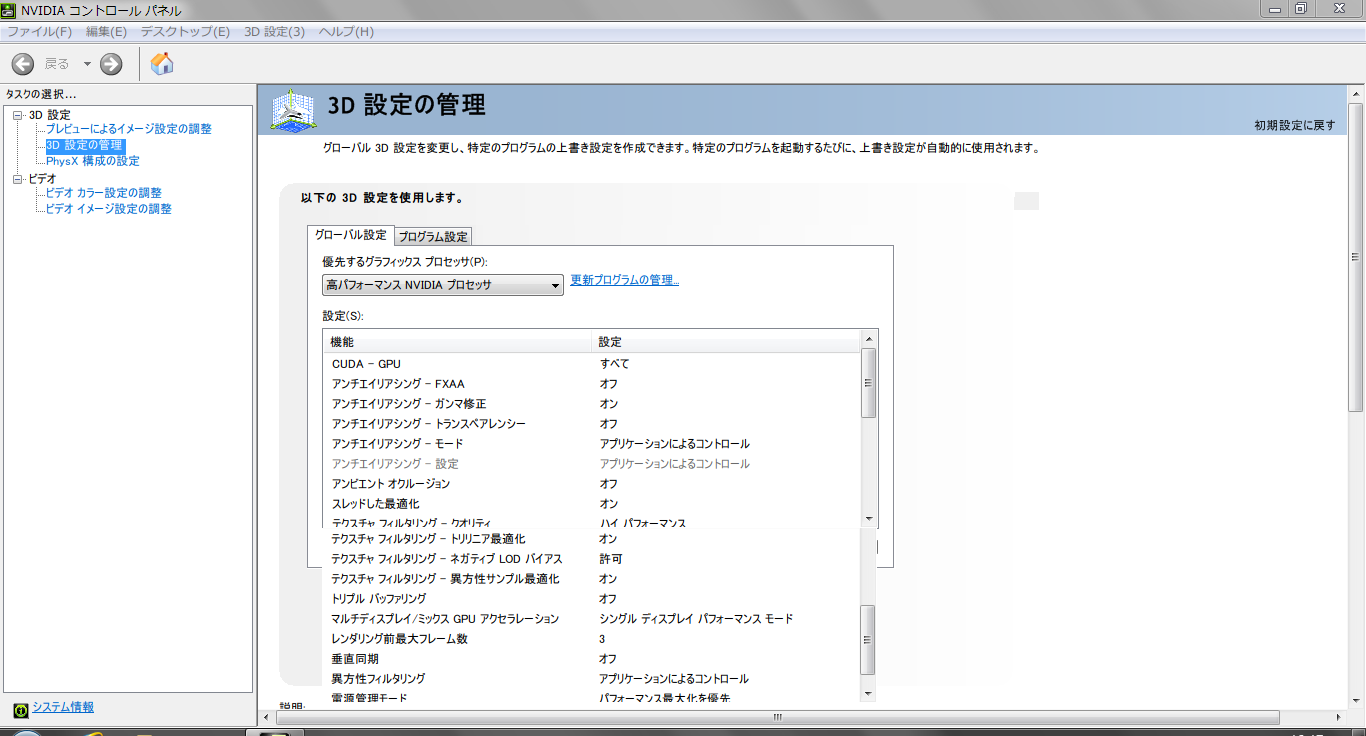Click the settings list vertical scrollbar thumb
1366x736 pixels.
pos(869,382)
